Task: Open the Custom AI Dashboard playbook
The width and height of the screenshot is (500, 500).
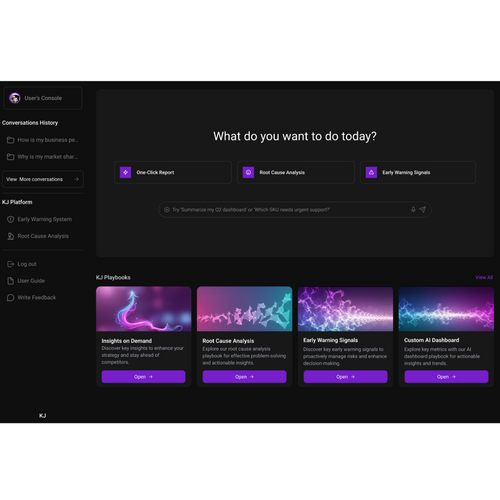Action: click(446, 377)
